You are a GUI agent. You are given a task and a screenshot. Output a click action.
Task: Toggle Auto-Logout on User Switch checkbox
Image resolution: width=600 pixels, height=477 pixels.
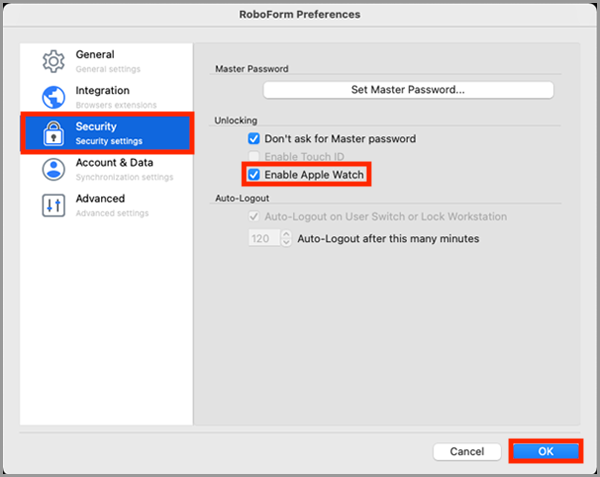[254, 217]
